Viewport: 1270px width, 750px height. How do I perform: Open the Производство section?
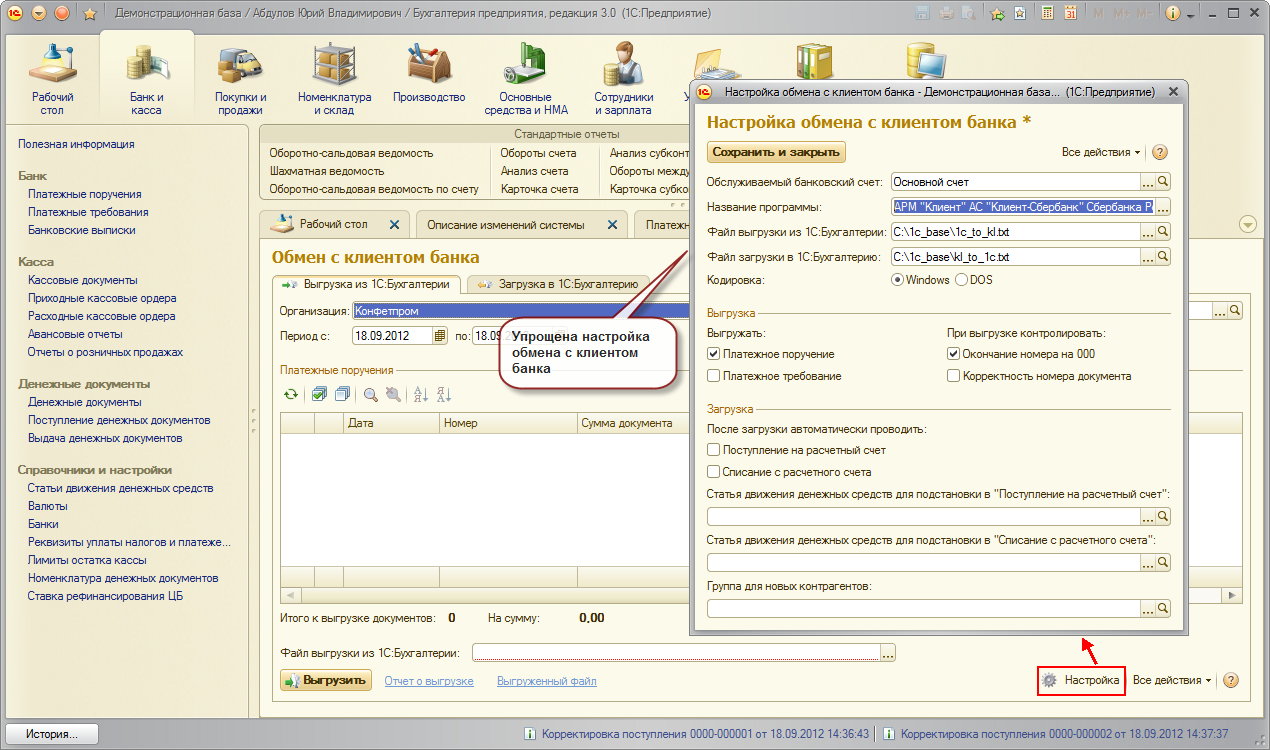coord(430,72)
